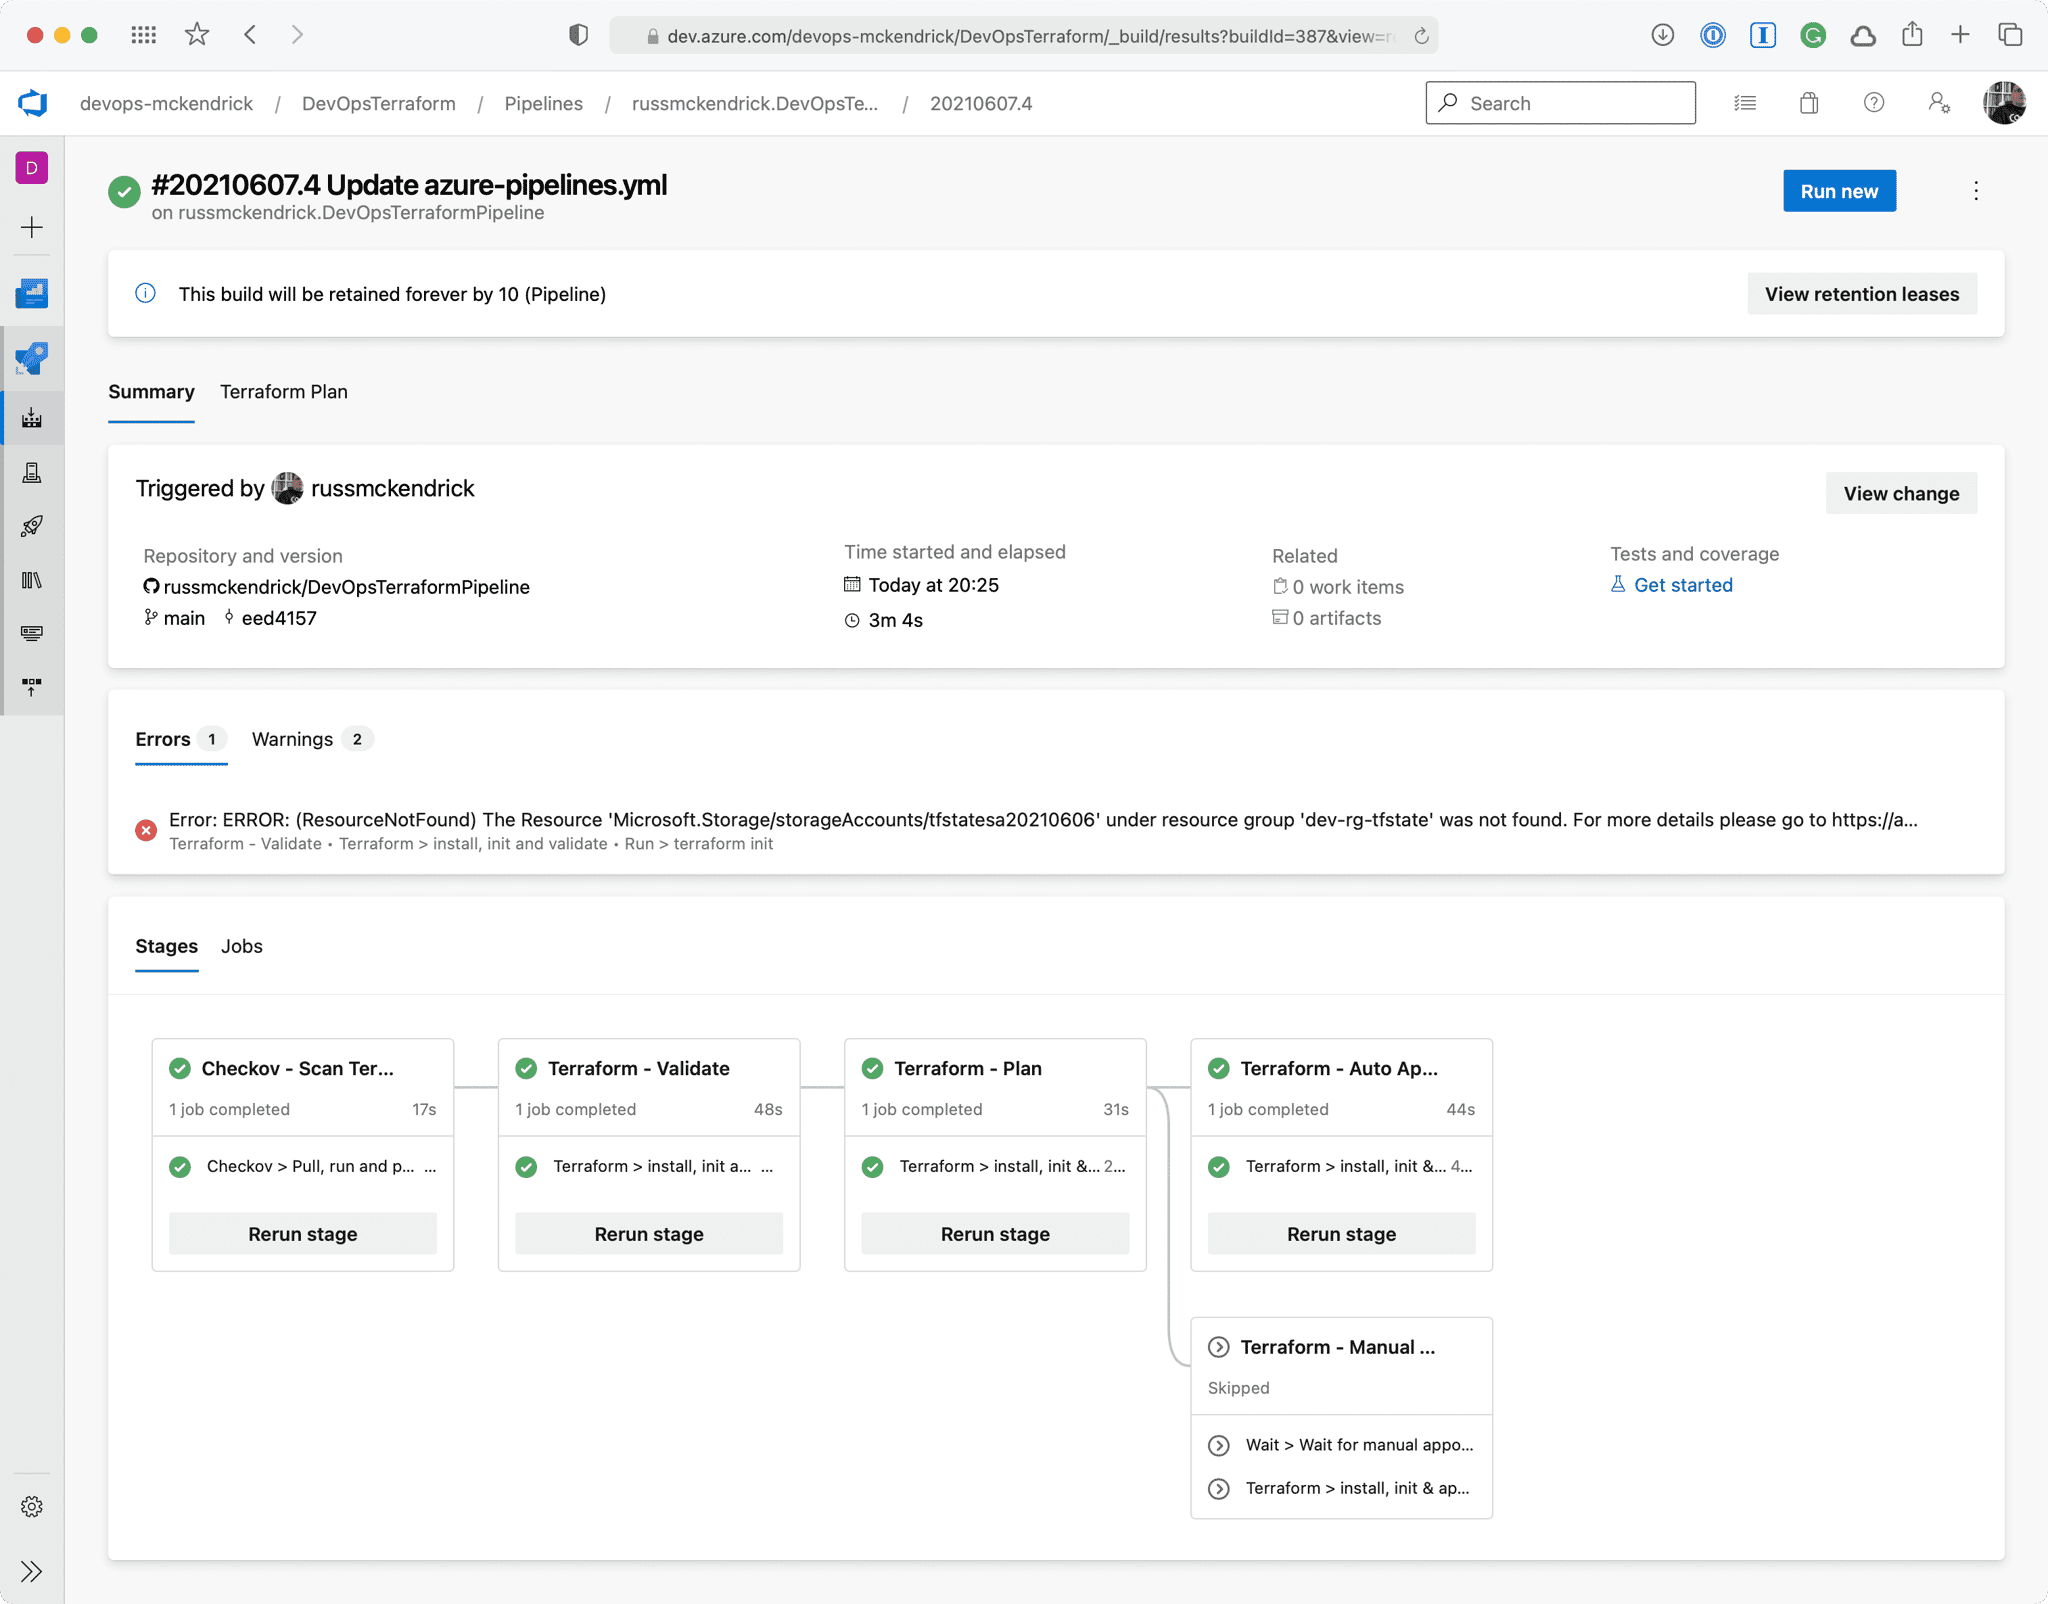Open the Marketplace shopping bag icon
Screen dimensions: 2048x1604
pyautogui.click(x=1809, y=103)
